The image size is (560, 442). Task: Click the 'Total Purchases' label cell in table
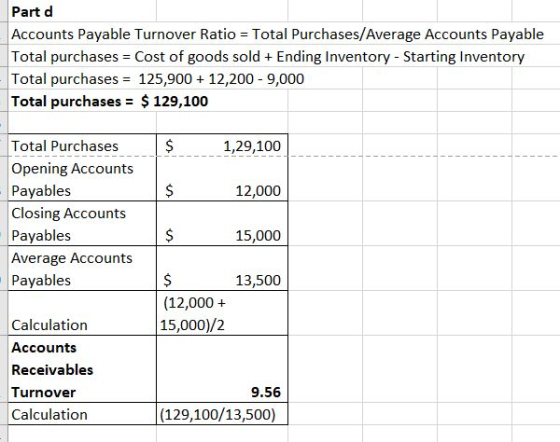click(82, 146)
